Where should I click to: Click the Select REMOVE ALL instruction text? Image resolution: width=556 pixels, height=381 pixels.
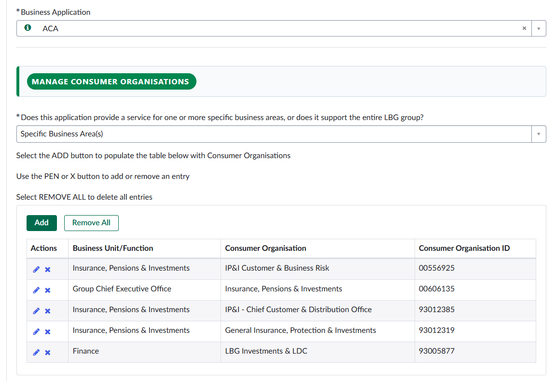click(84, 197)
